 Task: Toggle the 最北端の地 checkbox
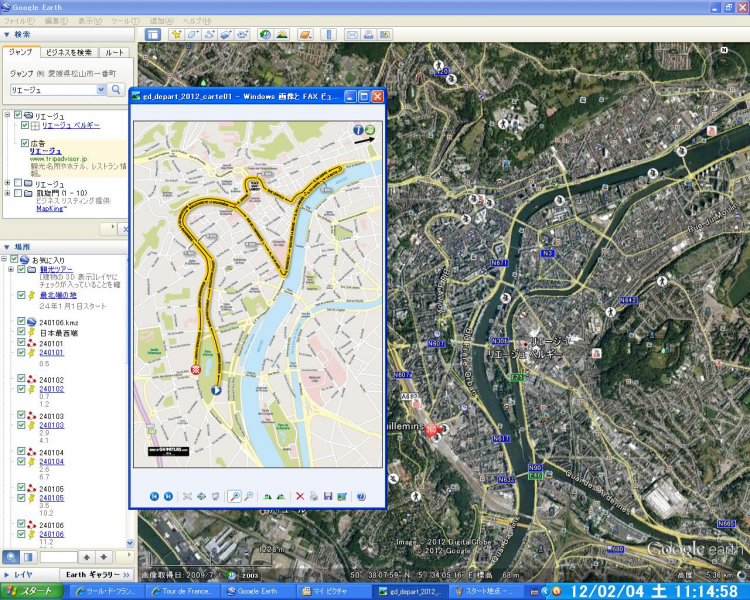click(x=21, y=295)
